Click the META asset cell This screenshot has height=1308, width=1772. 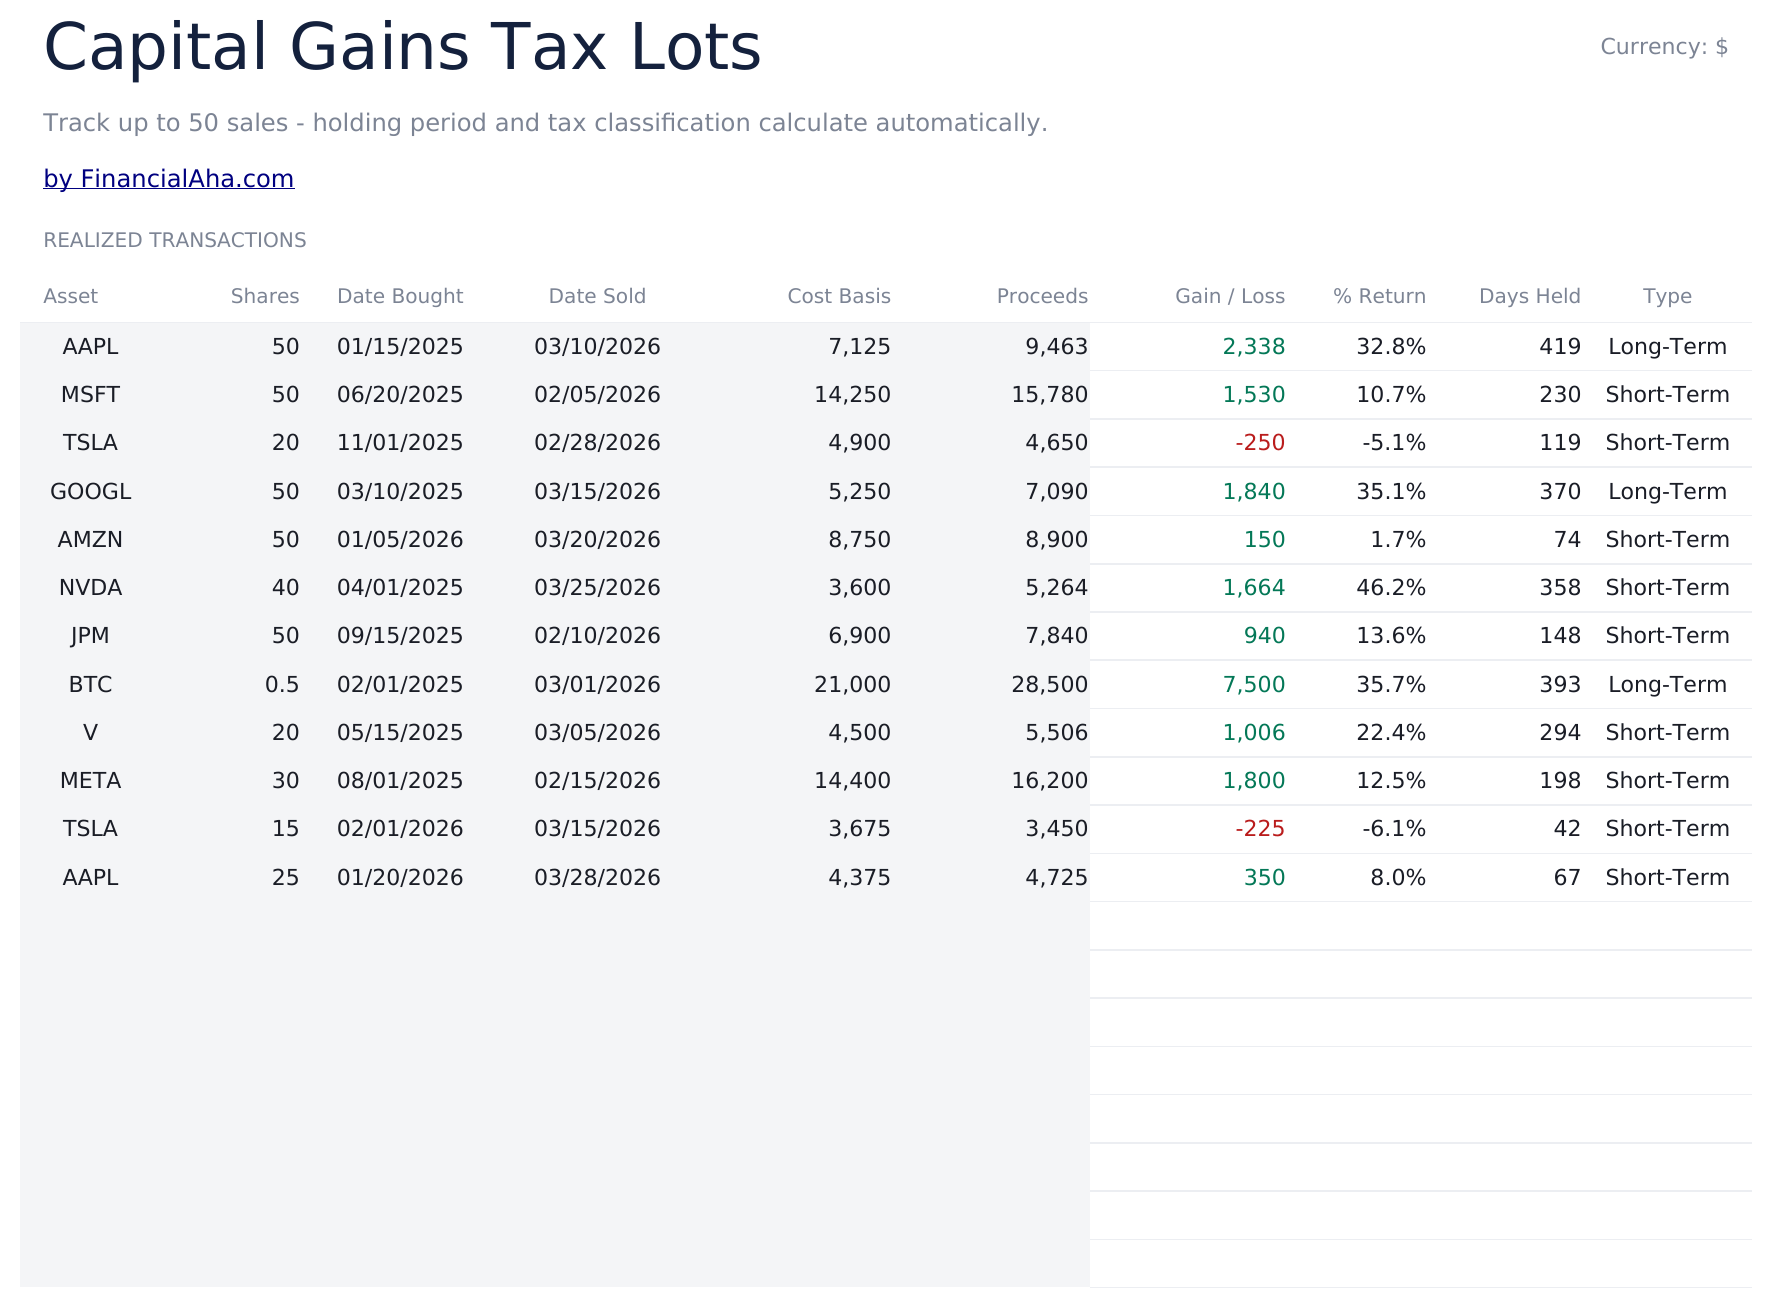click(x=90, y=781)
